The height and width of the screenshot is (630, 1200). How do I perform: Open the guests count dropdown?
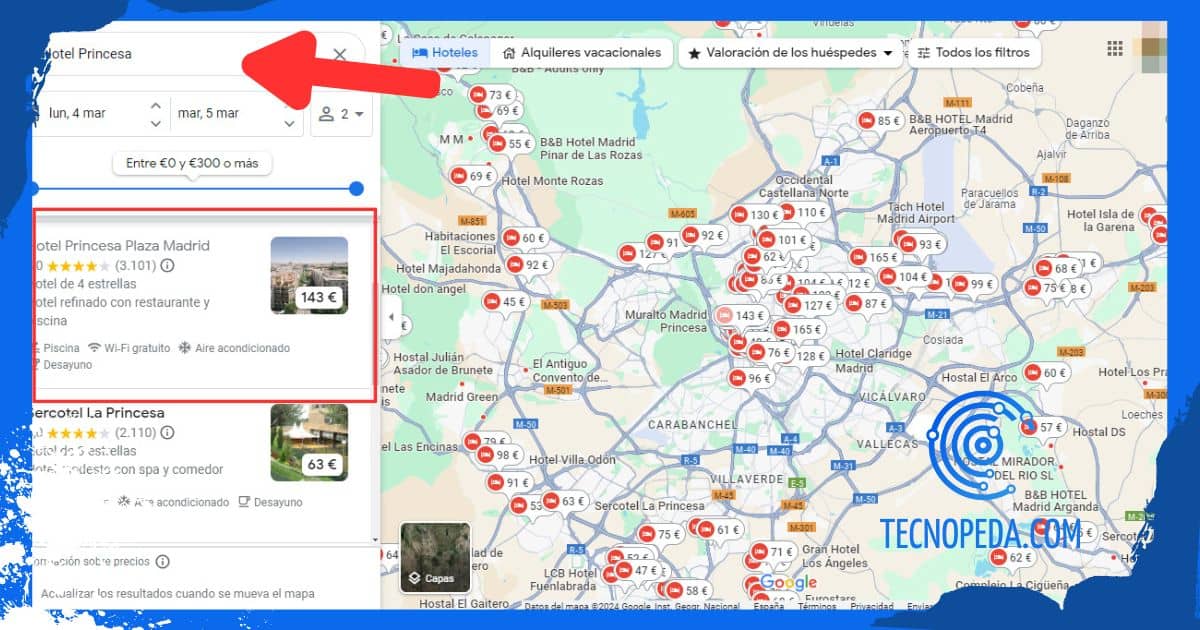tap(342, 114)
